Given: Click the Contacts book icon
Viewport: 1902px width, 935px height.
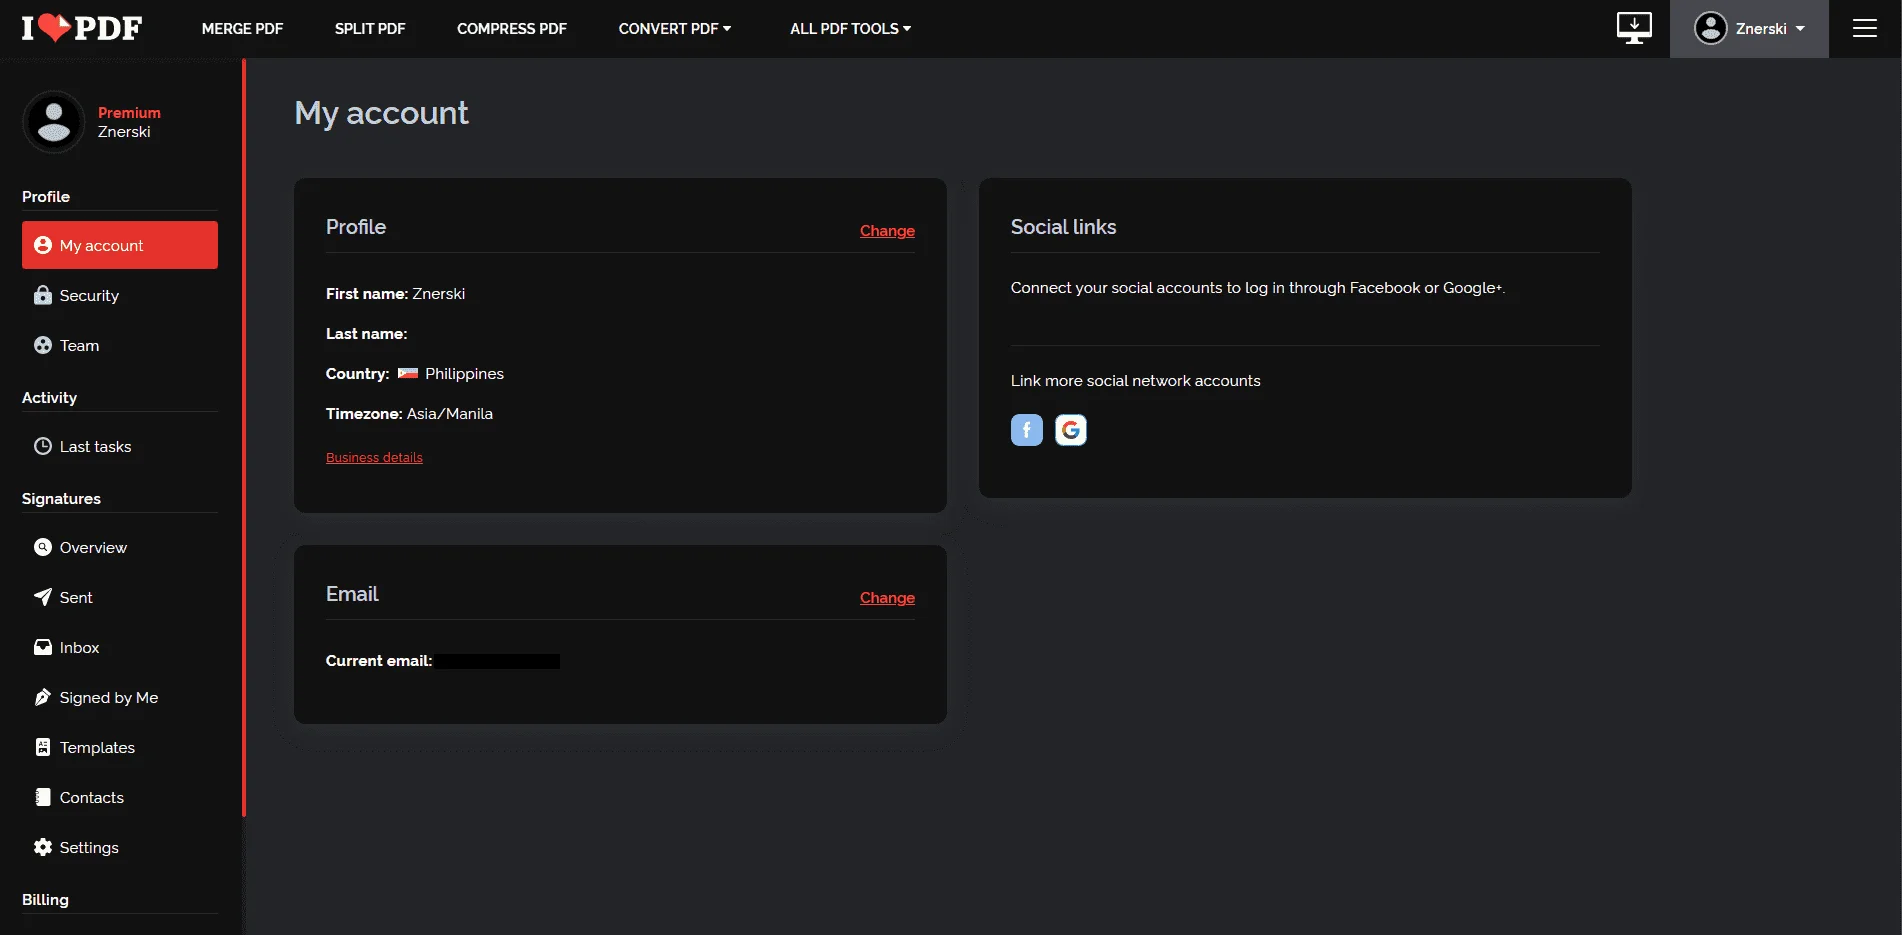Looking at the screenshot, I should [43, 797].
